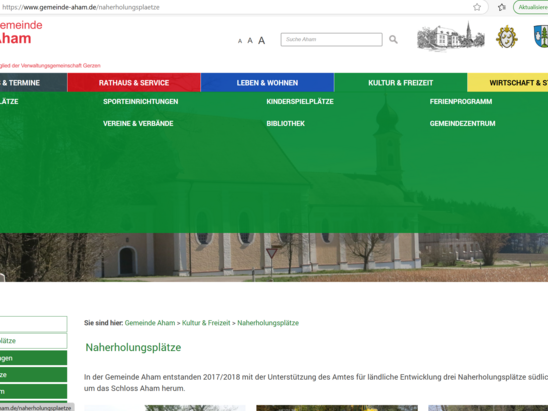Select green sidebar item ending 'ze'
548x411 pixels.
(x=34, y=375)
